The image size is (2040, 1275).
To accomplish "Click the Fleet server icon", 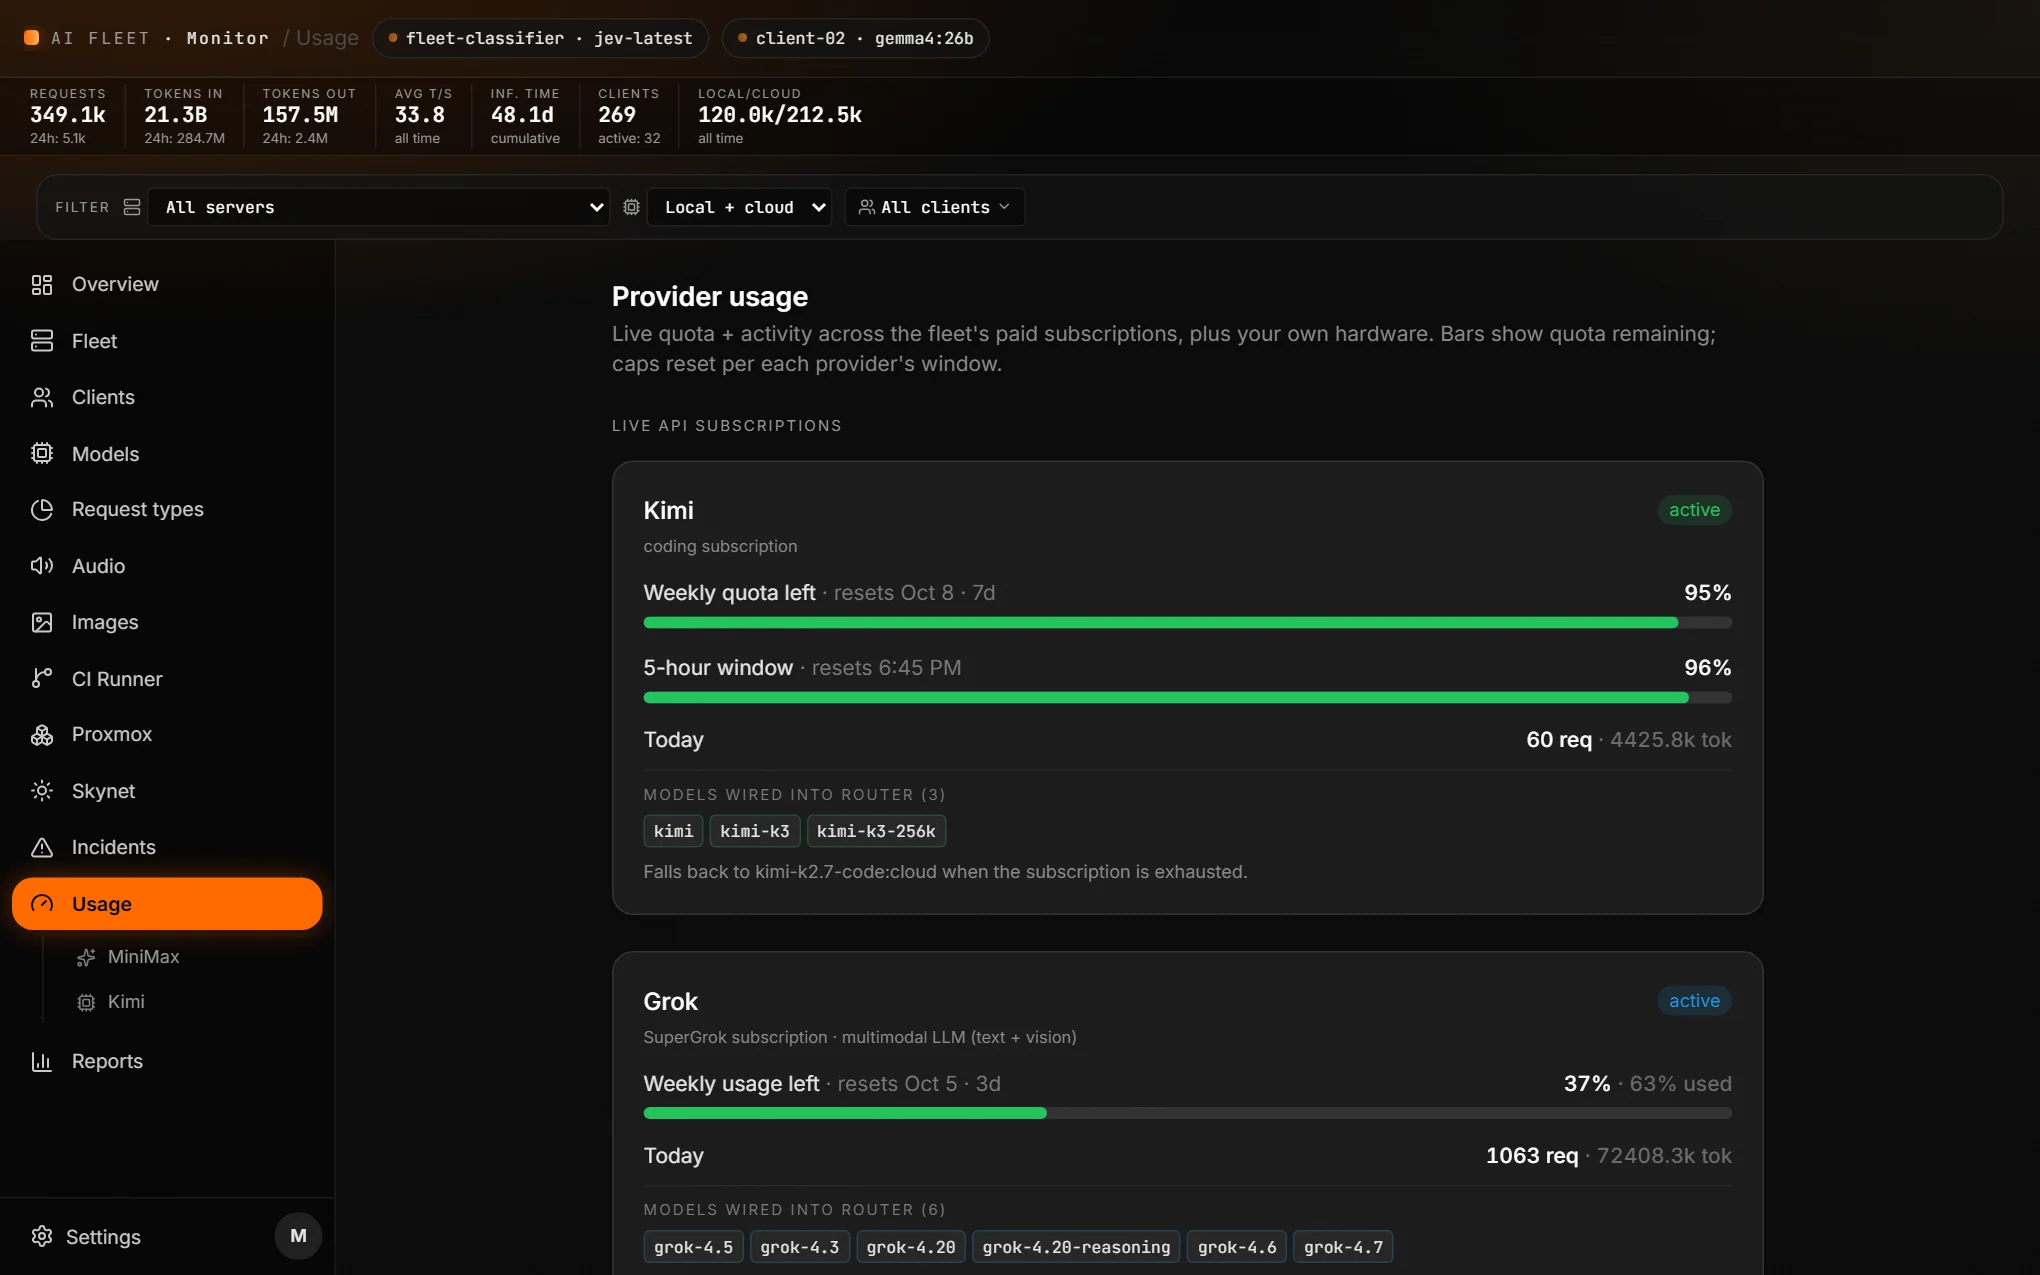I will pos(41,341).
